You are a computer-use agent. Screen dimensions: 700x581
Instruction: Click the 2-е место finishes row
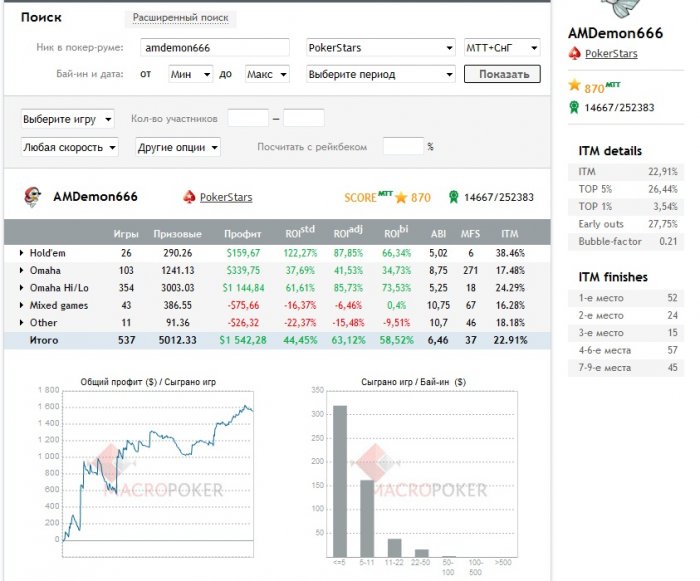626,316
